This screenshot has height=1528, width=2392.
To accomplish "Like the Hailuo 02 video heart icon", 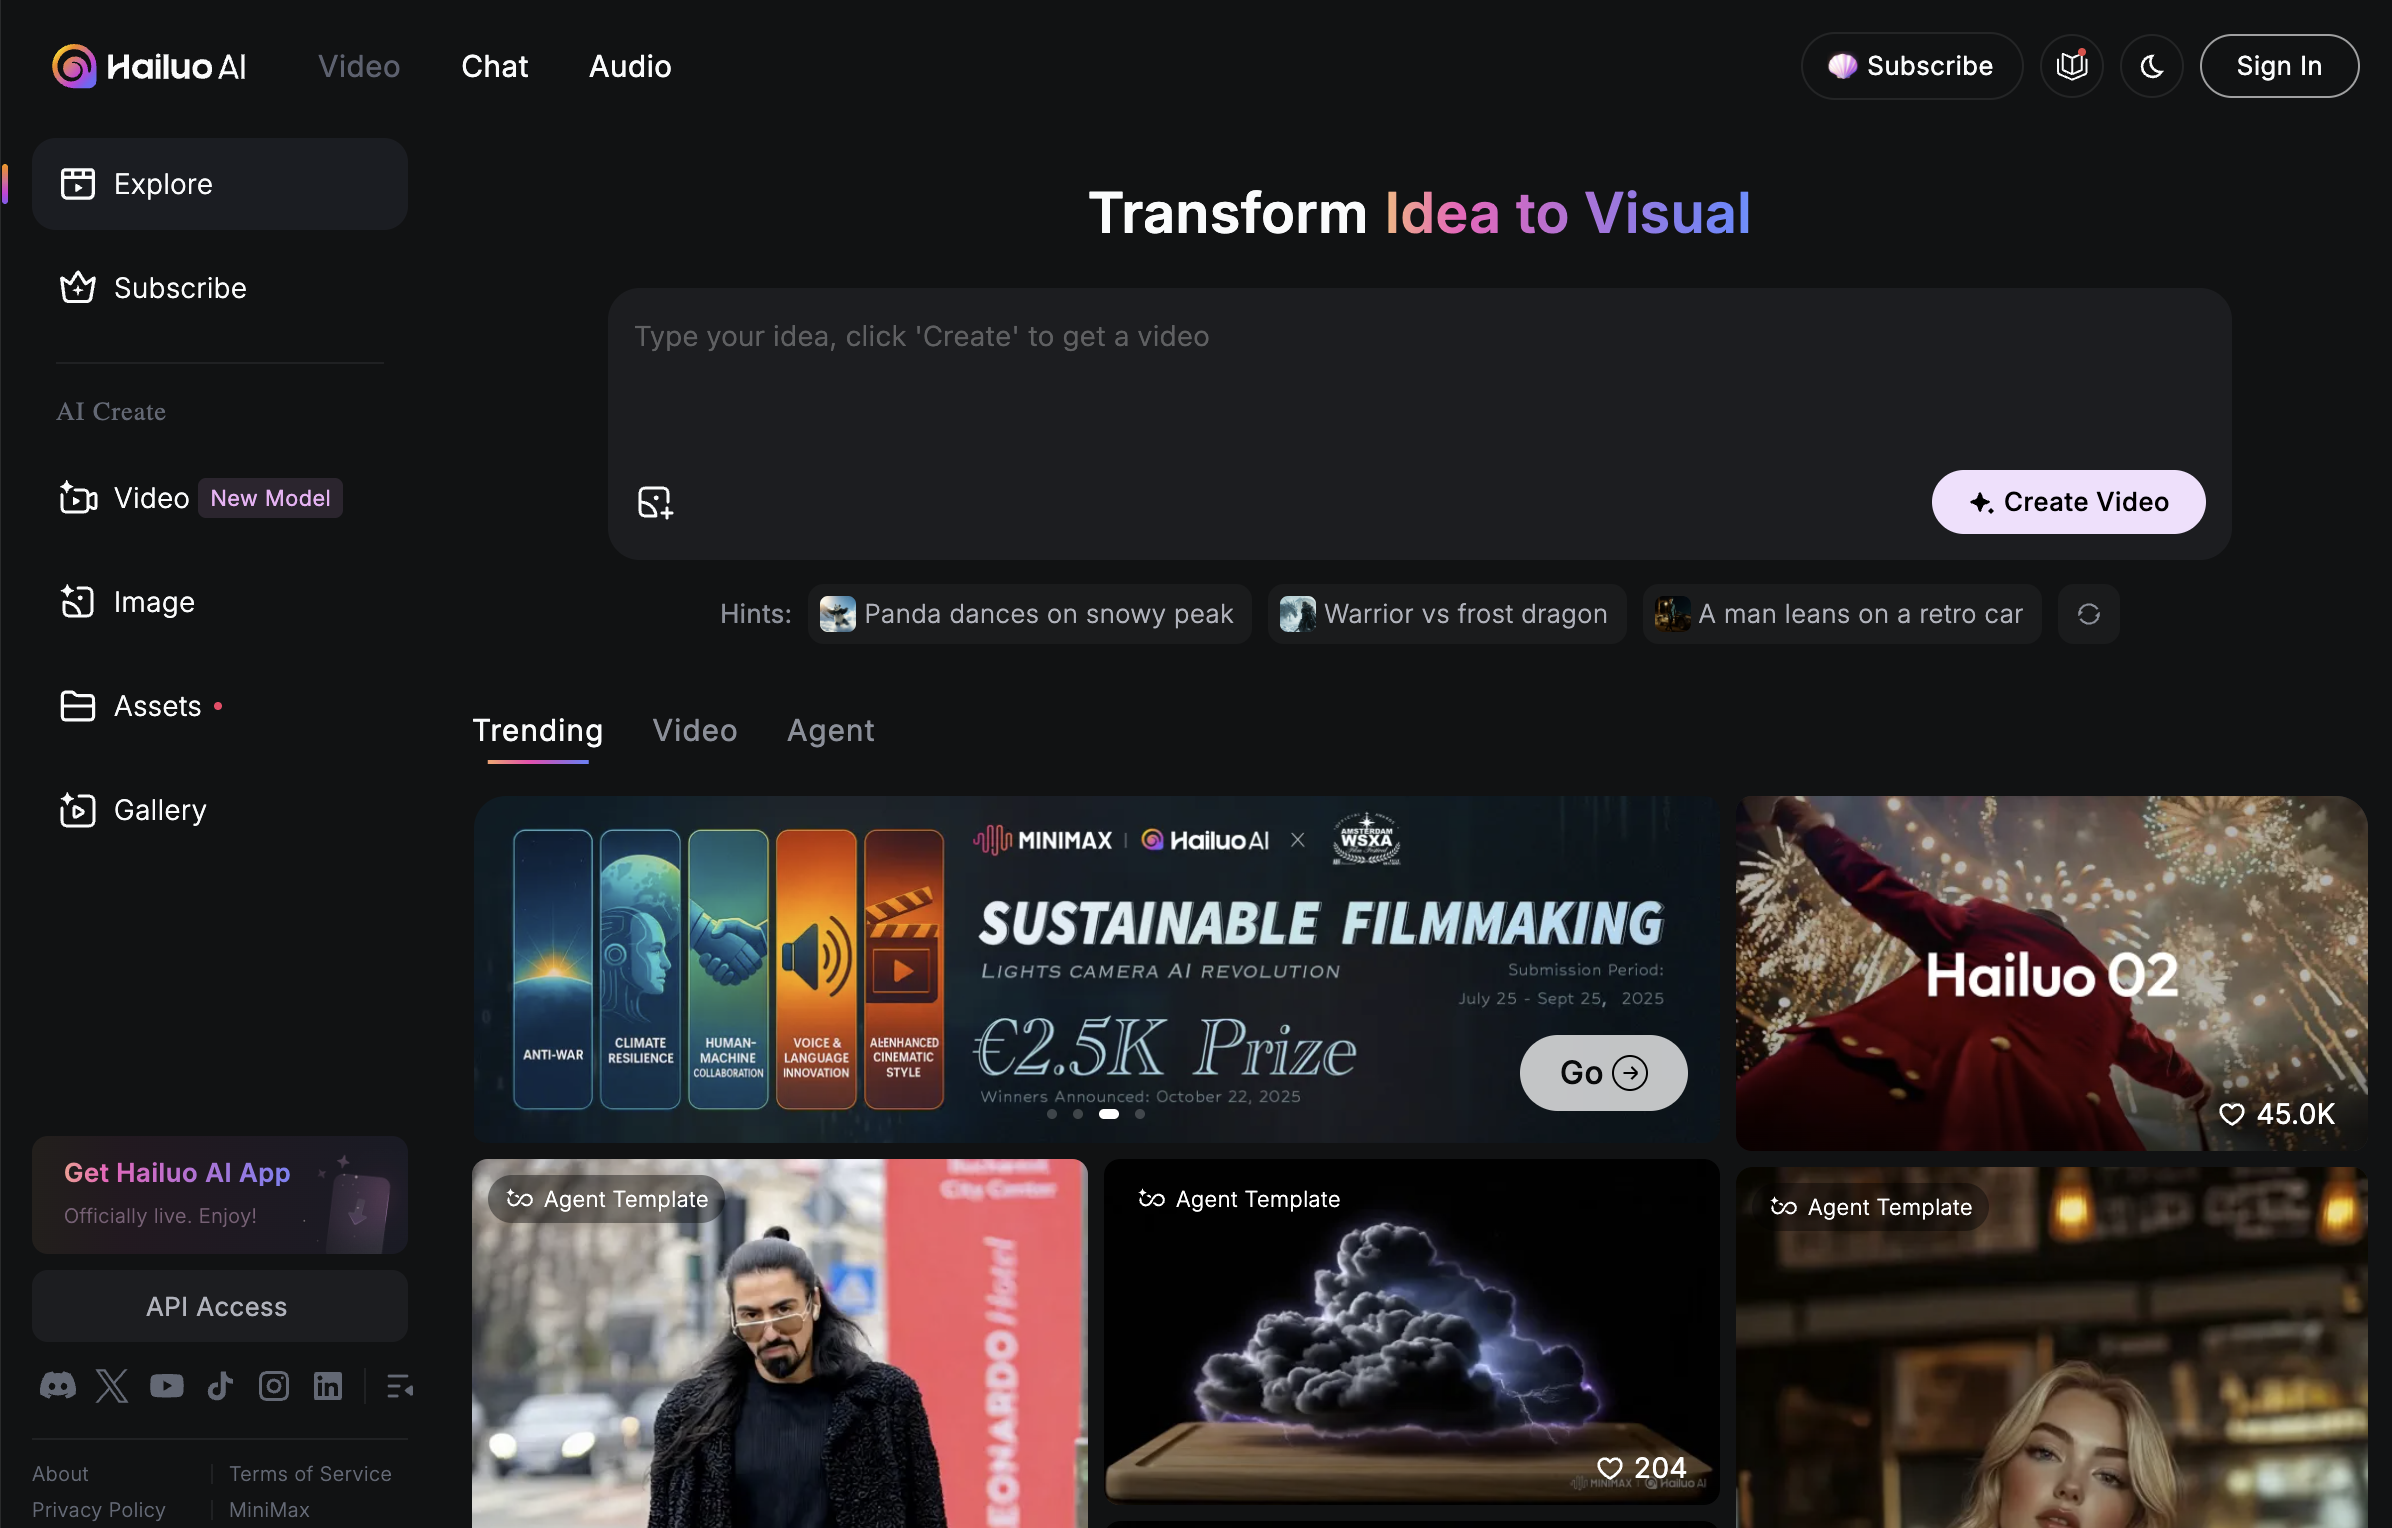I will (x=2231, y=1114).
